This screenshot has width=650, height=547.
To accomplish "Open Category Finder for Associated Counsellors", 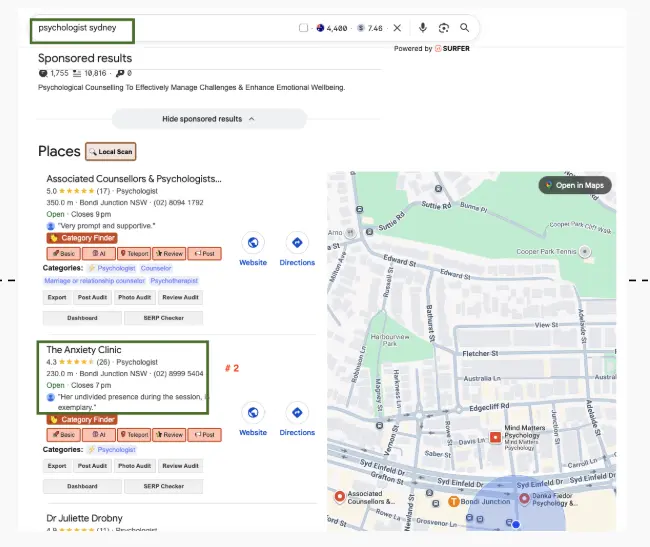I will point(82,238).
